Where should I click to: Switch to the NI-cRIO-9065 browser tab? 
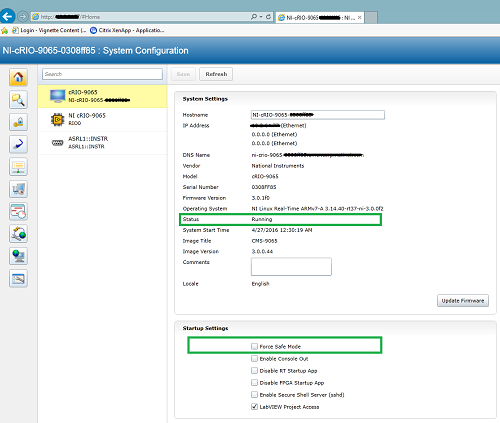320,17
